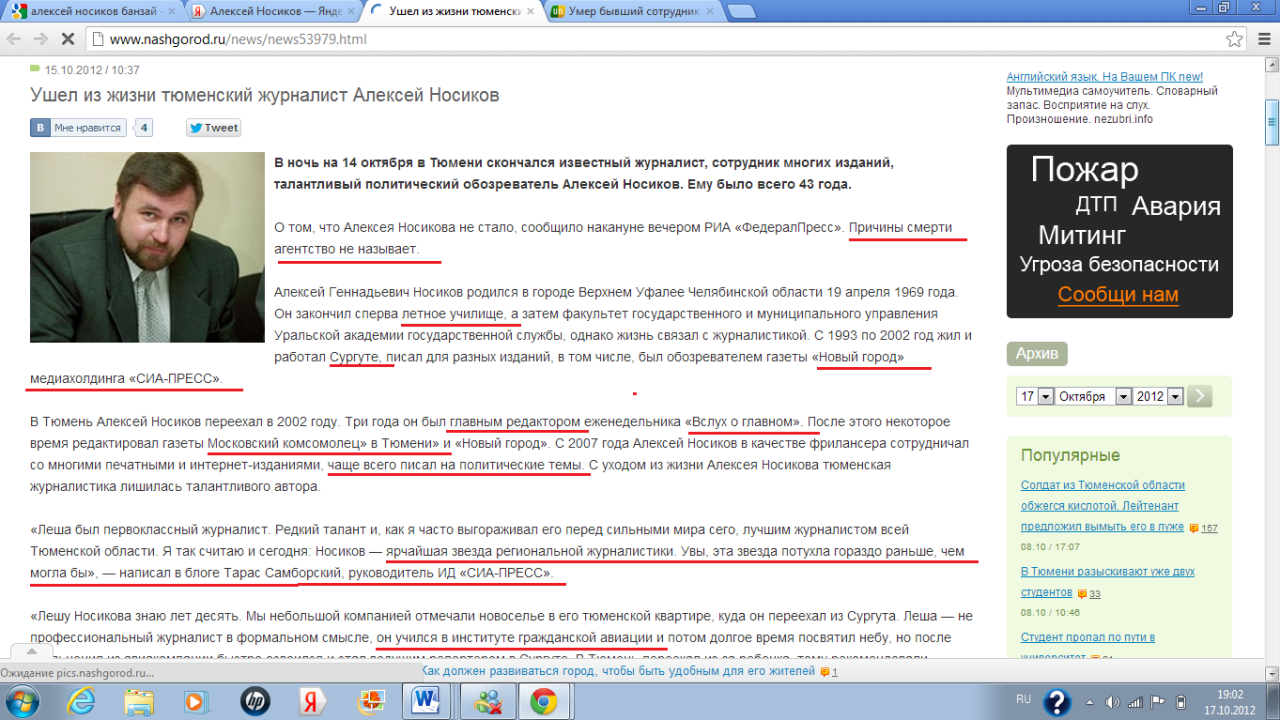The width and height of the screenshot is (1280, 720).
Task: Check battery power status in tray
Action: pyautogui.click(x=1180, y=702)
